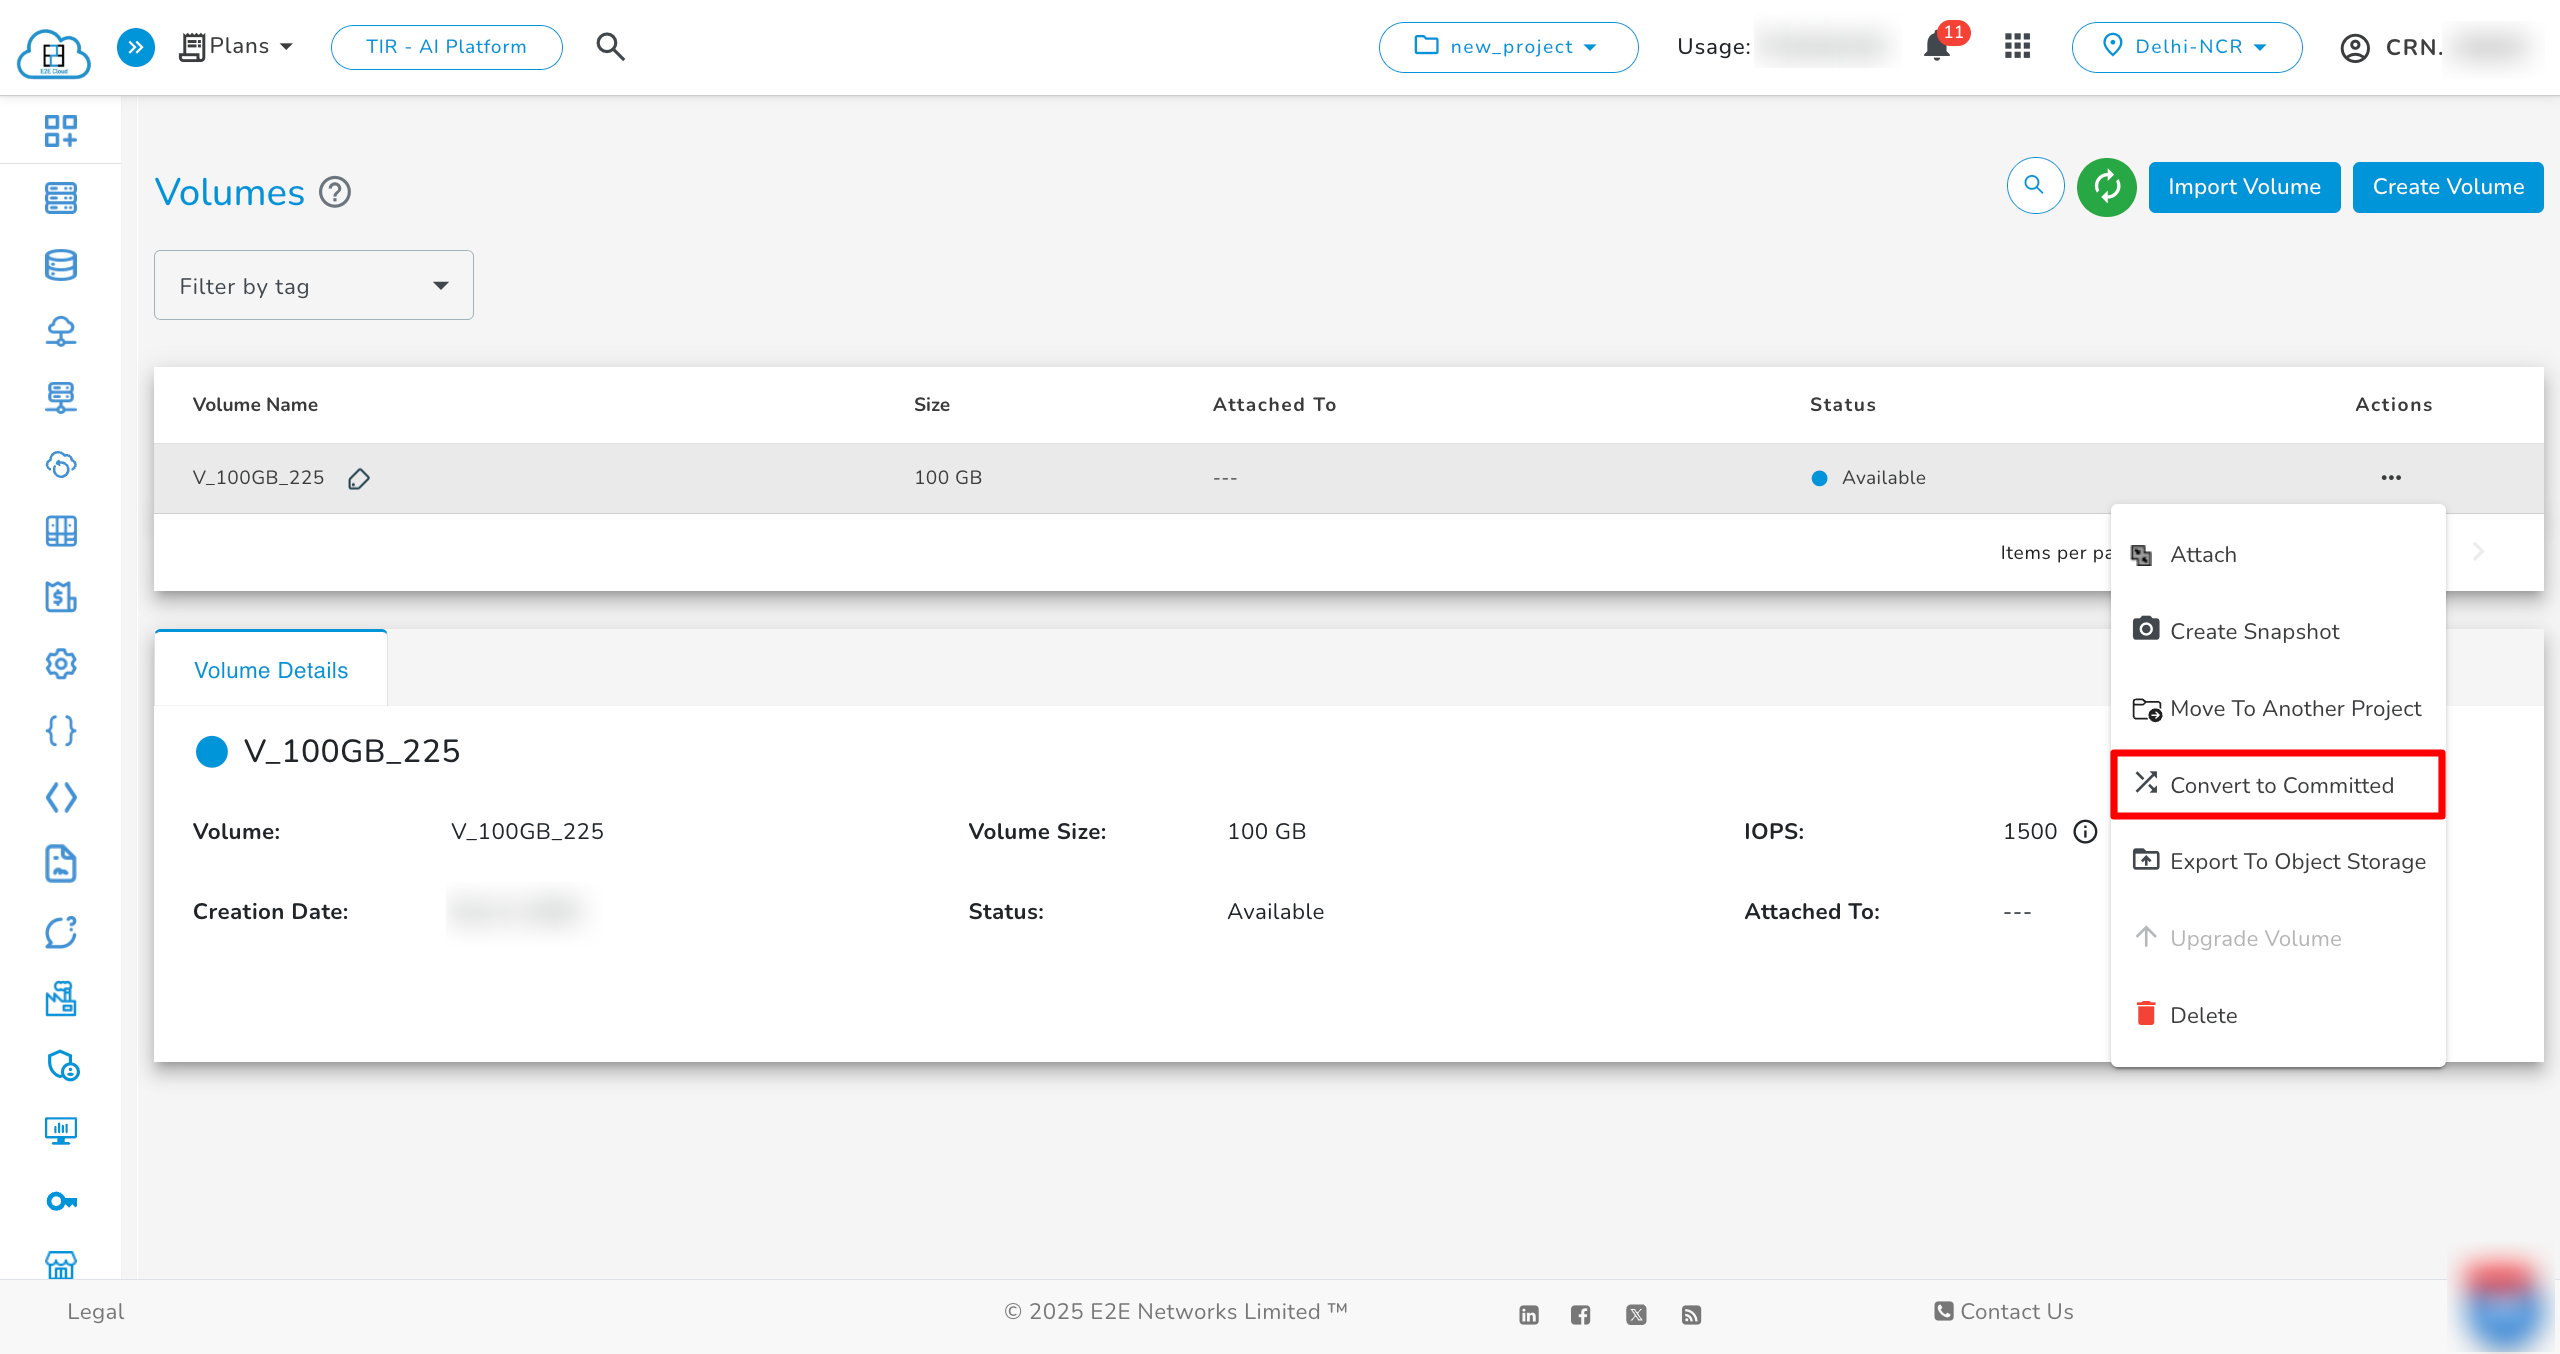Viewport: 2560px width, 1354px height.
Task: Click the Volumes help question mark icon
Action: click(x=335, y=192)
